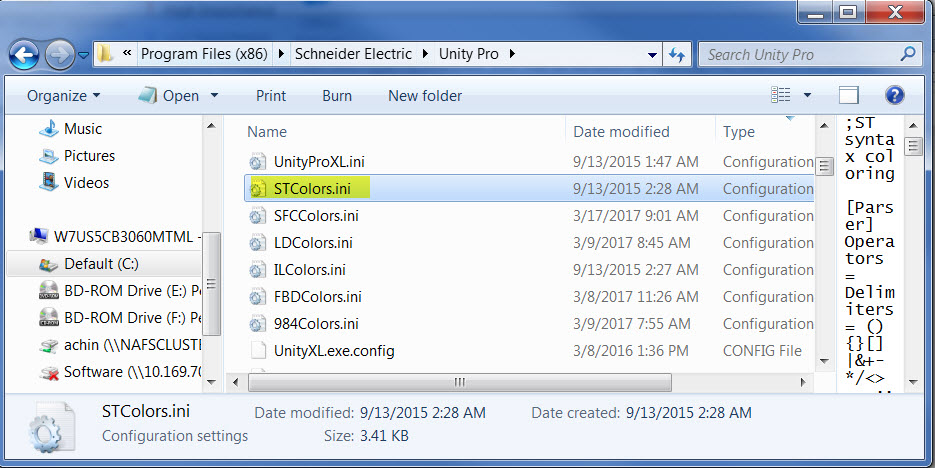The height and width of the screenshot is (468, 935).
Task: Click Burn in the toolbar
Action: click(337, 96)
